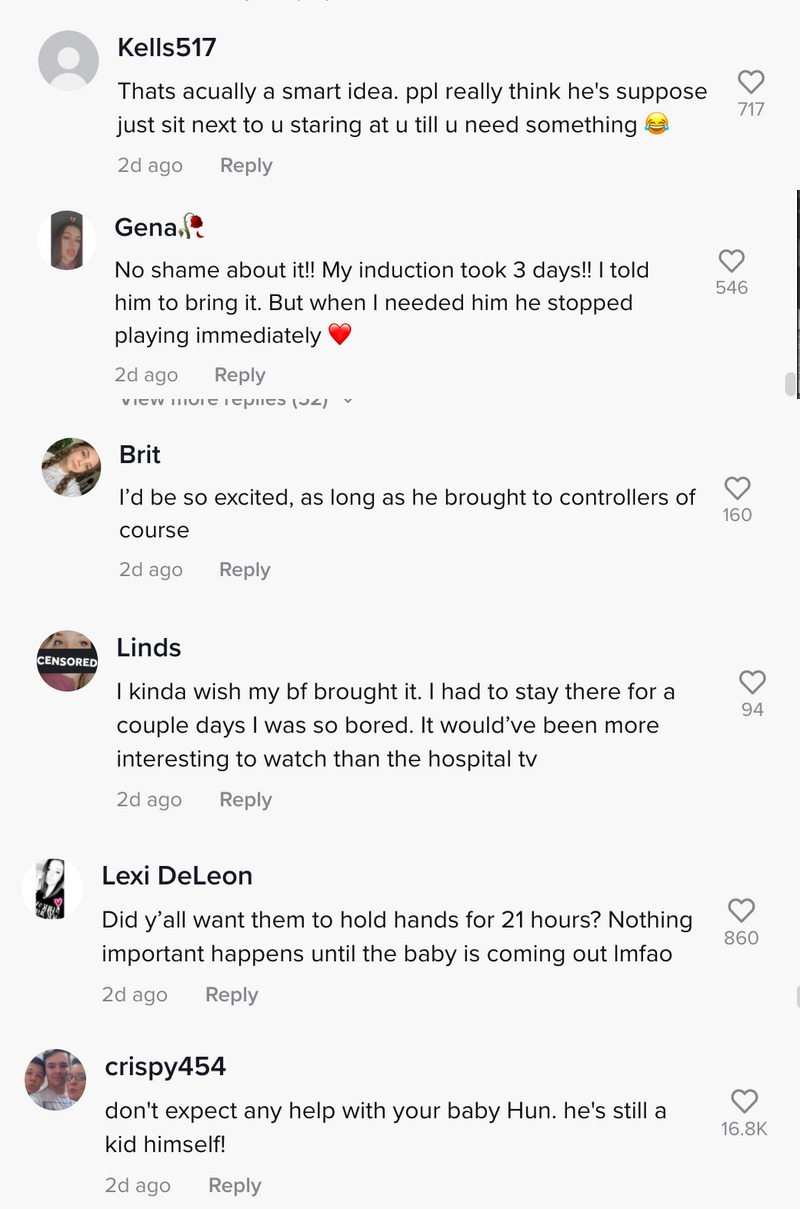Reply to Brit's comment
The image size is (800, 1209).
[x=245, y=569]
